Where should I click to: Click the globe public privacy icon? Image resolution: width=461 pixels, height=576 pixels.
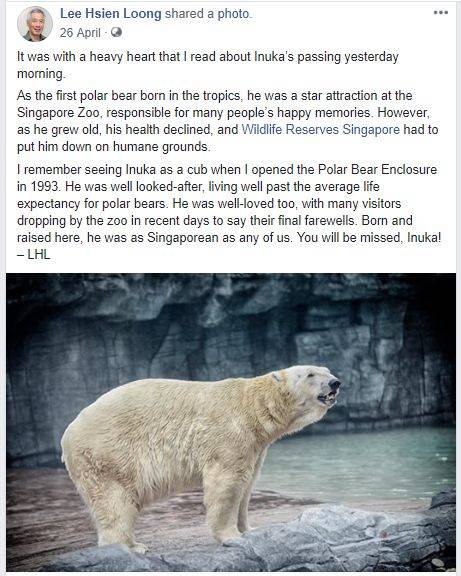(x=116, y=33)
